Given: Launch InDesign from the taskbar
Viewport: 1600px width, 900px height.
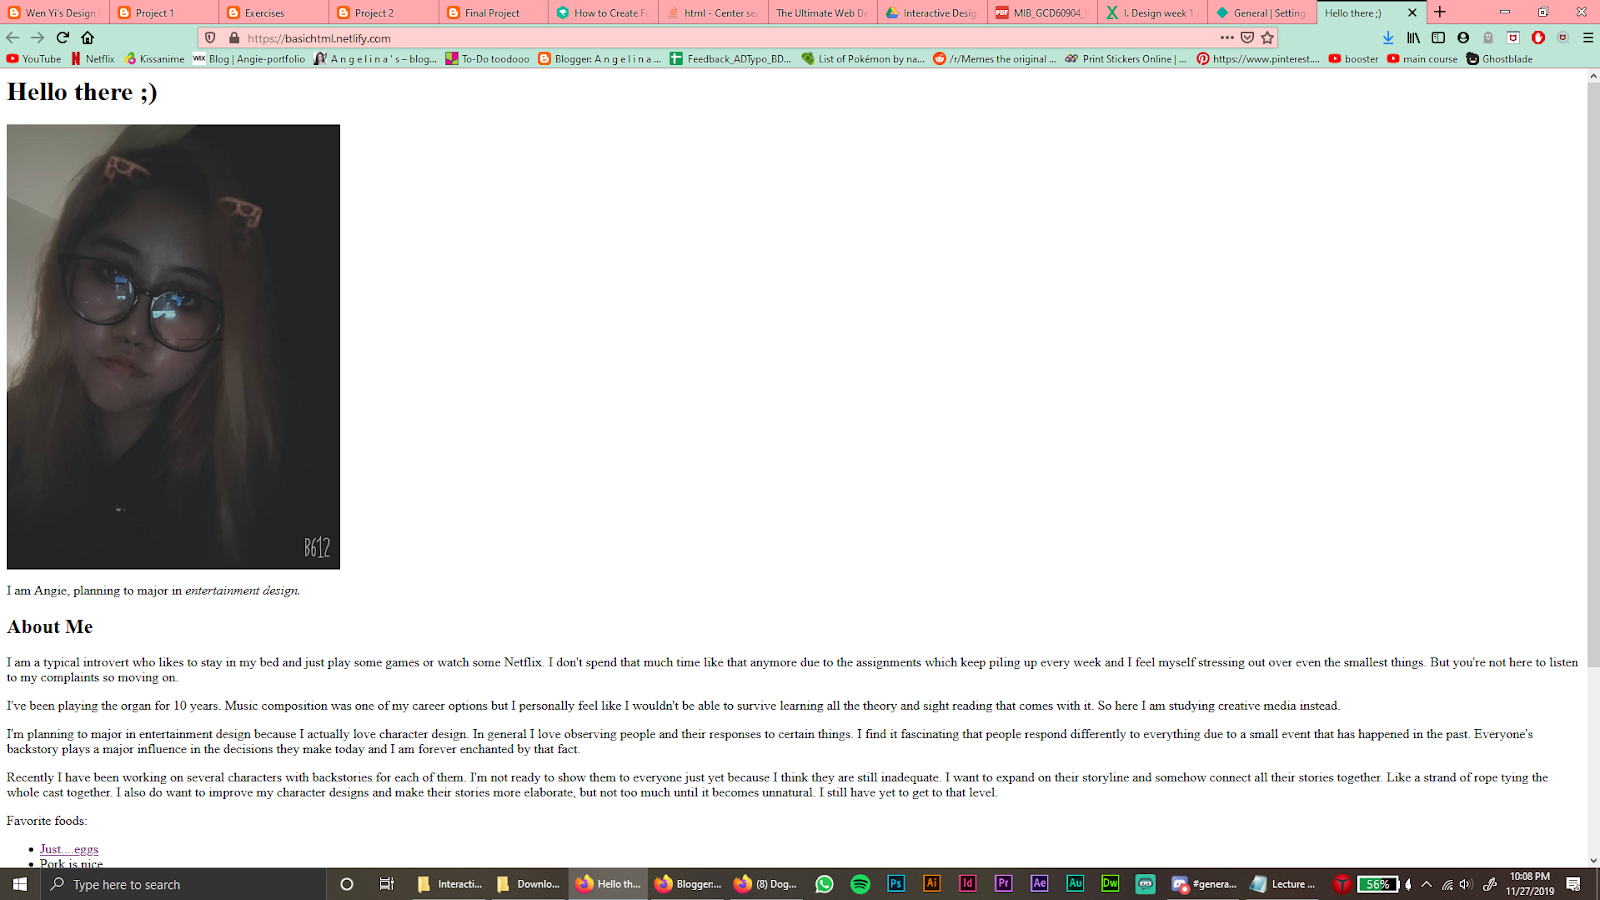Looking at the screenshot, I should point(968,884).
